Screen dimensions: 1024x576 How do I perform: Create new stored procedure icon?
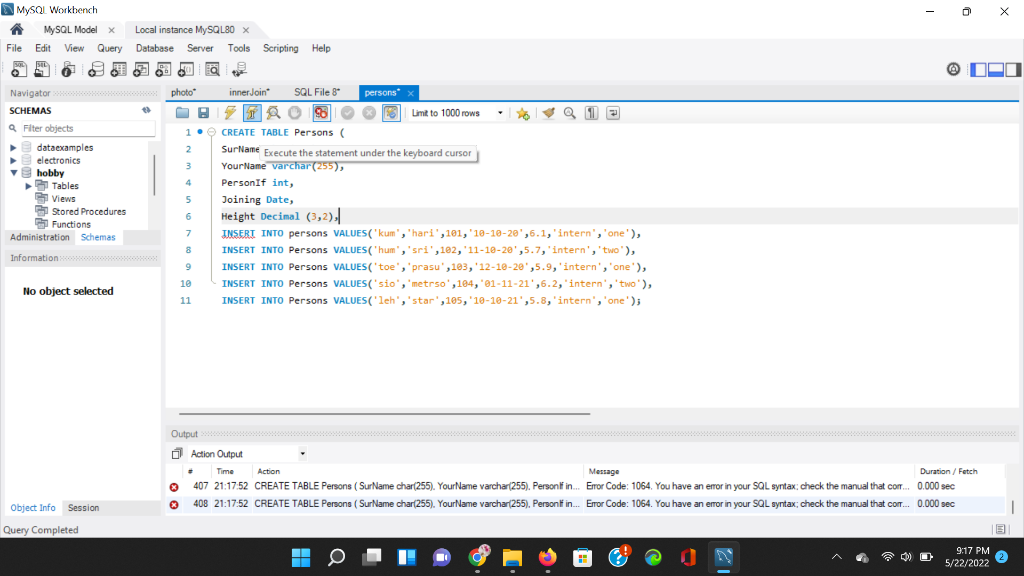[163, 69]
